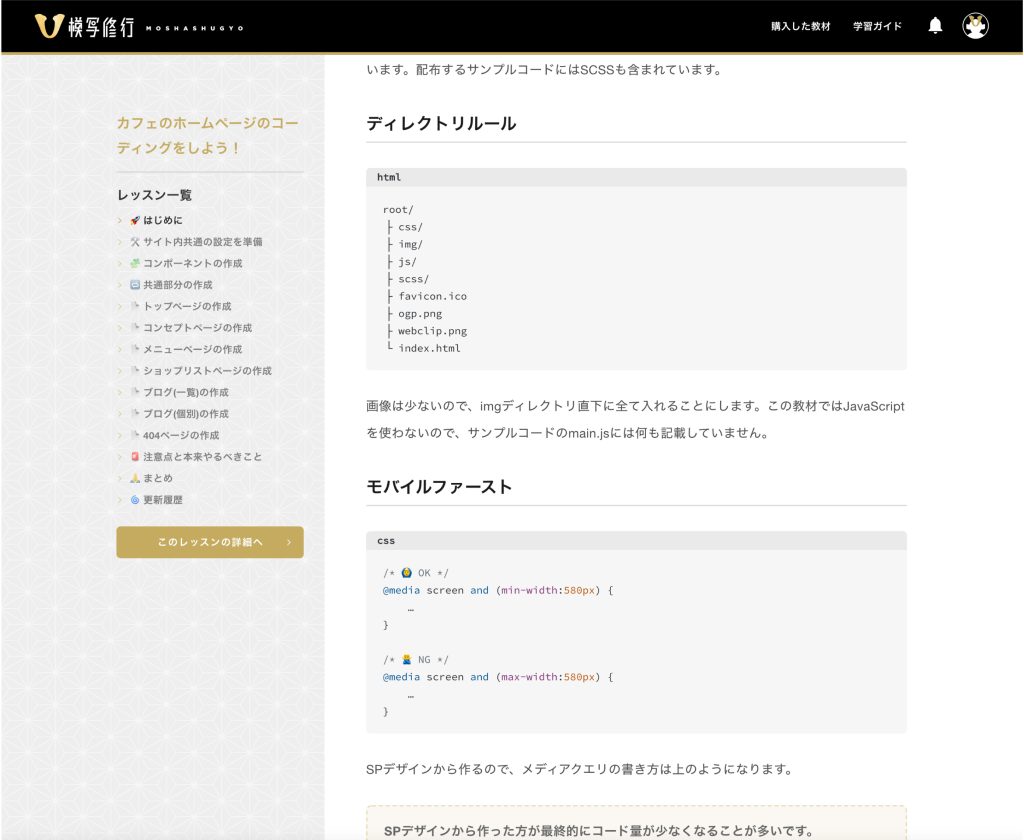Click the カフェのホームページのコーディングをしよう！ course title
Screen dimensions: 1024x840
pos(208,135)
